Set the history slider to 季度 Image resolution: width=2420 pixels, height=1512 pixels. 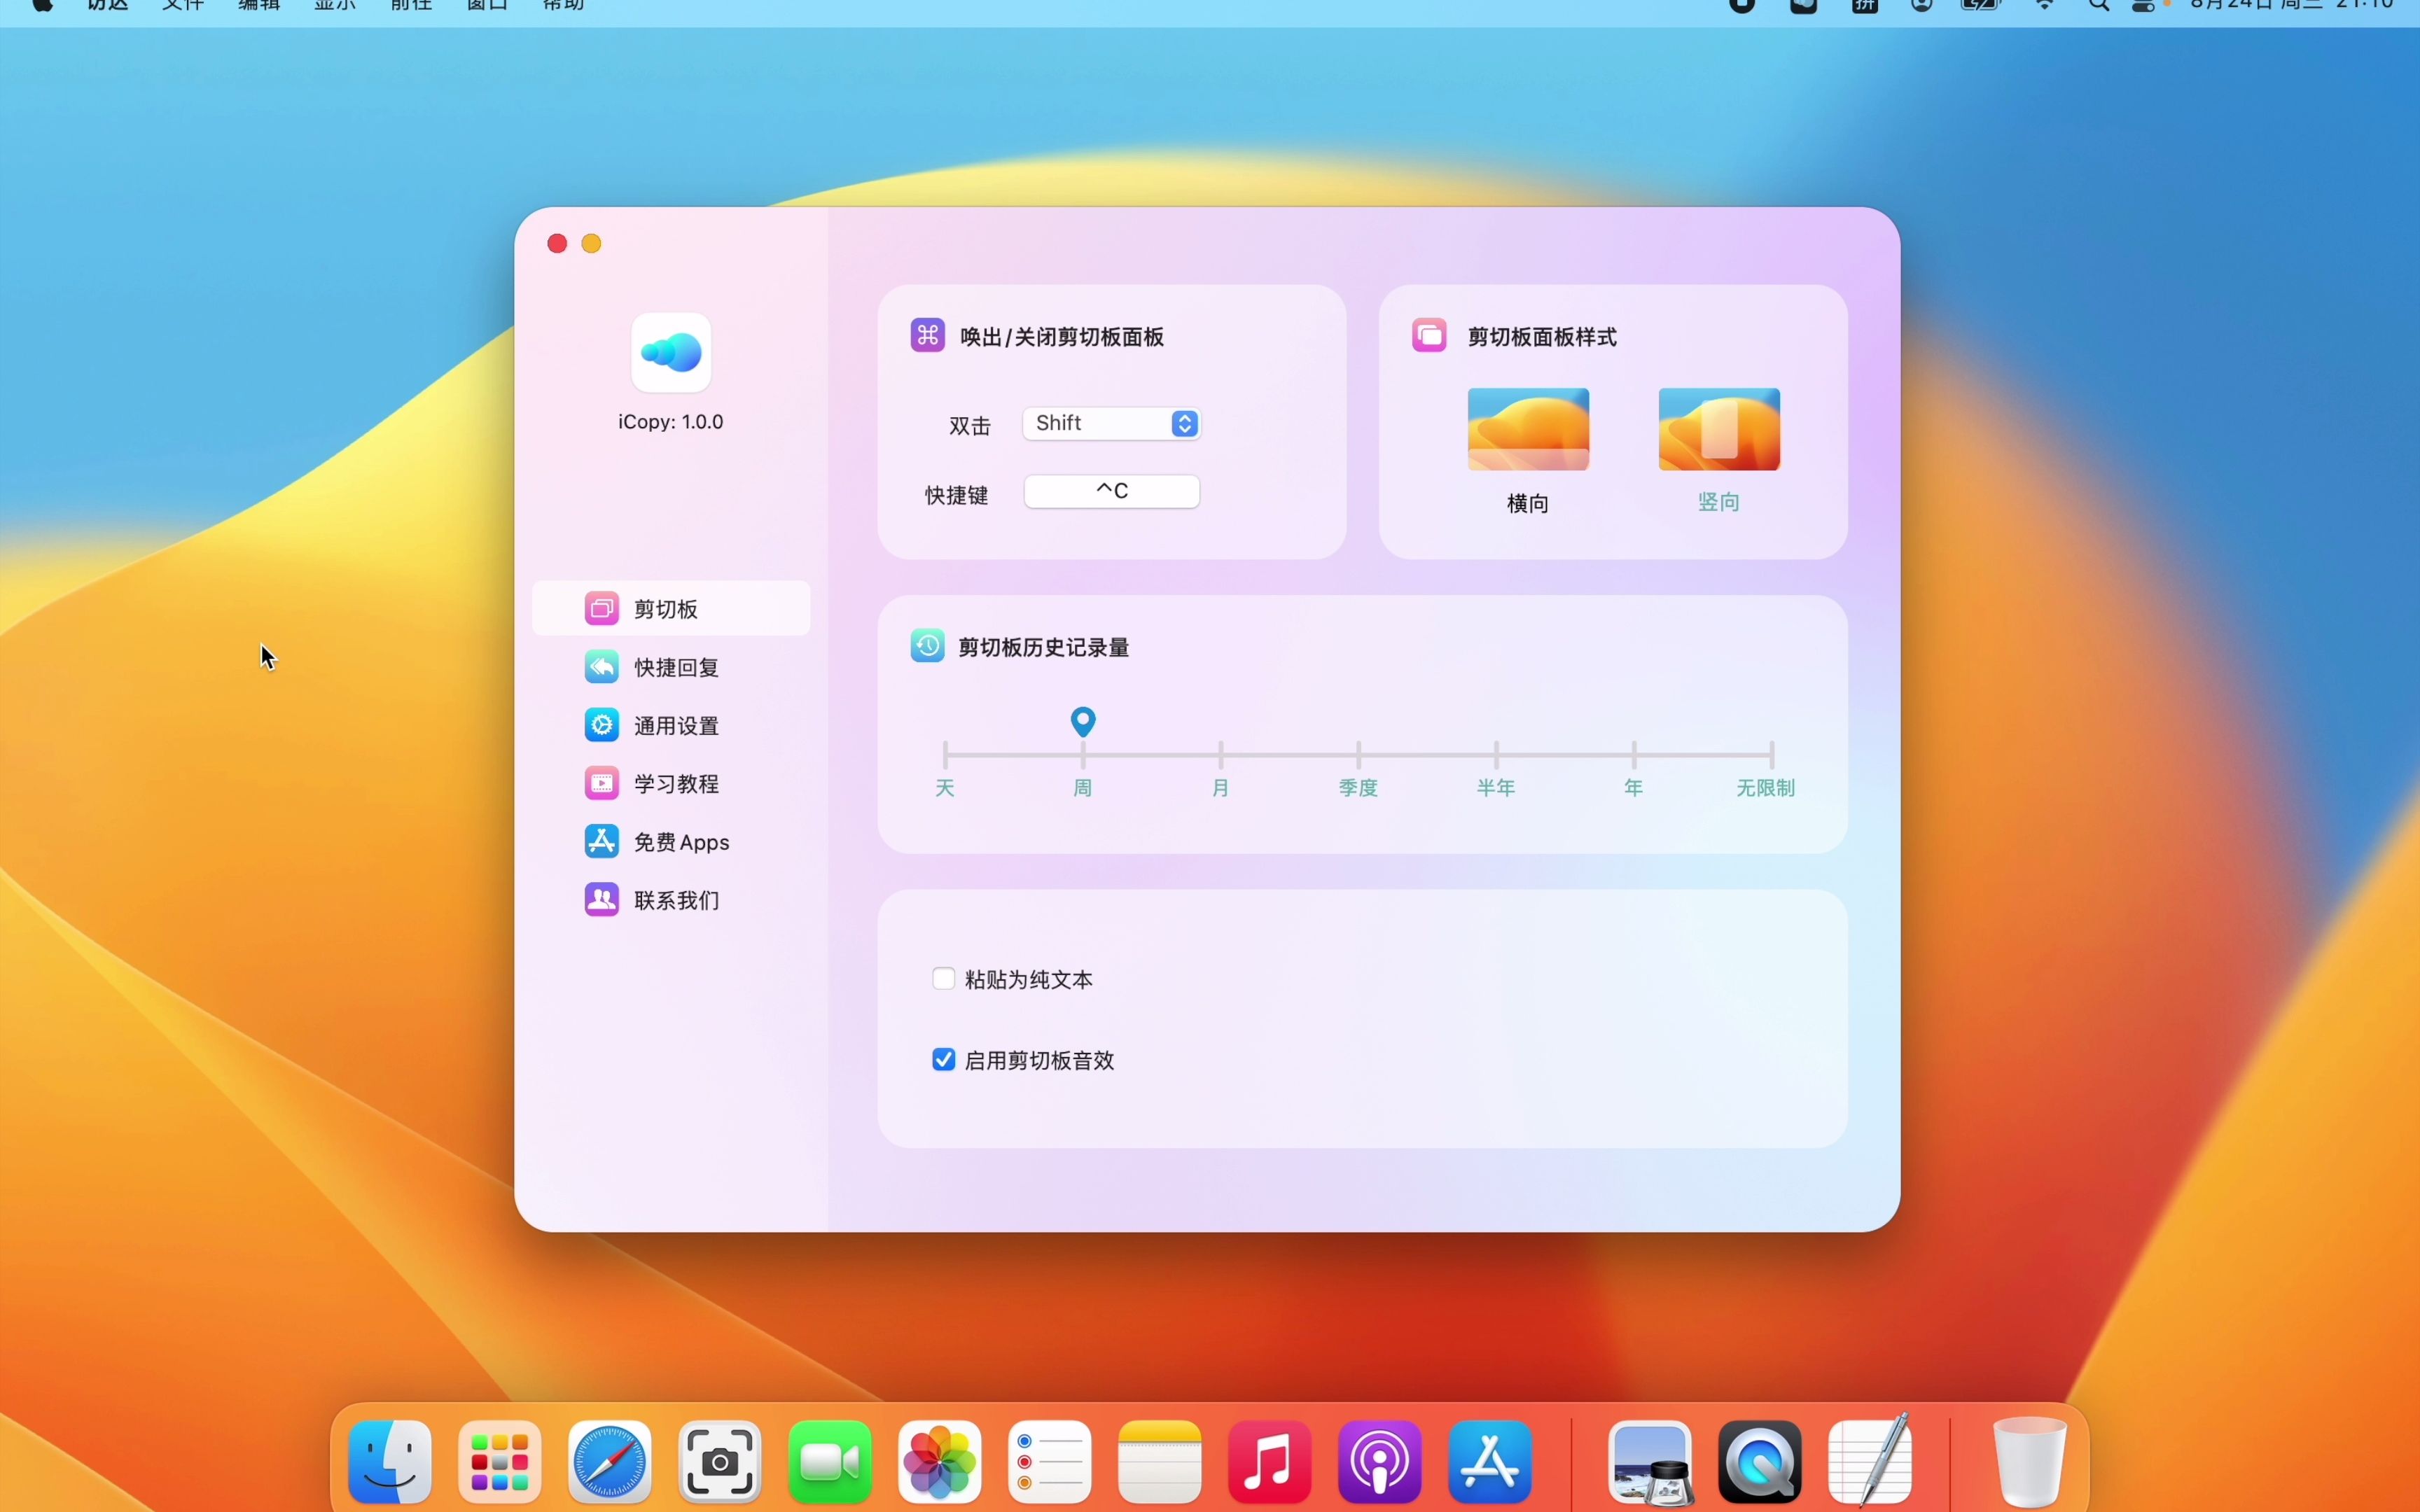pyautogui.click(x=1358, y=754)
